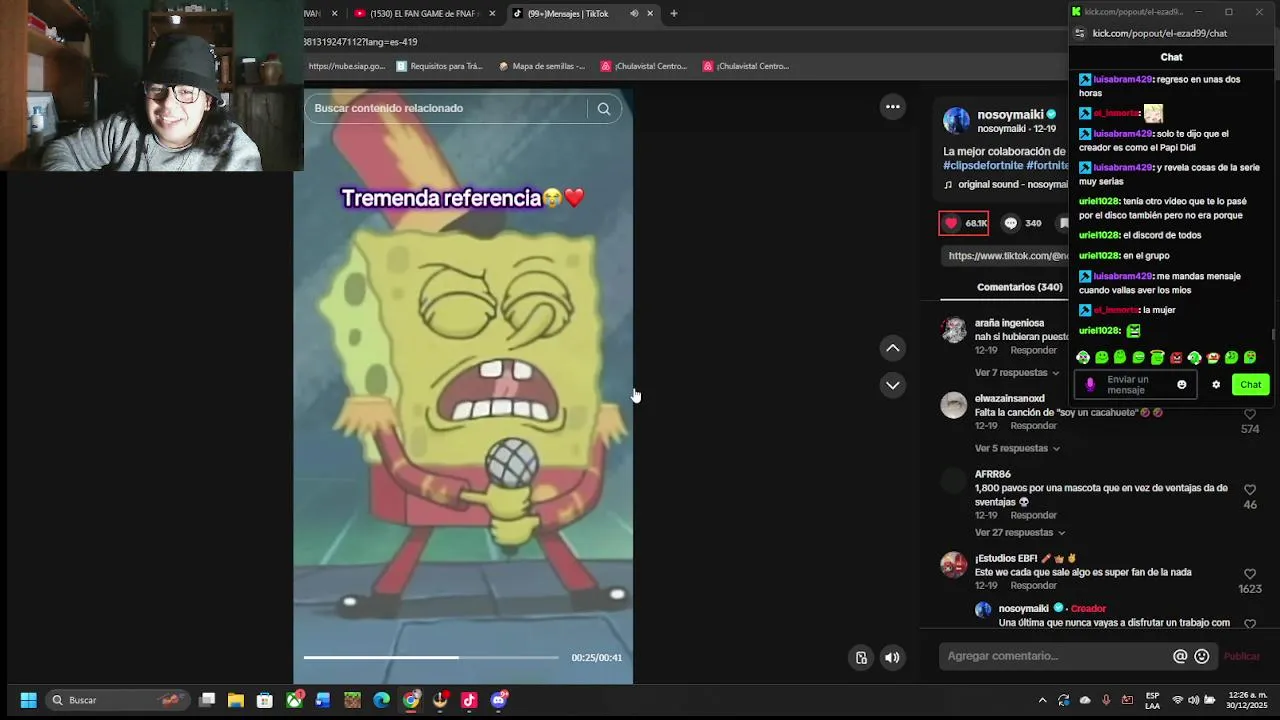Viewport: 1280px width, 720px height.
Task: Open Discord from taskbar
Action: pyautogui.click(x=499, y=700)
